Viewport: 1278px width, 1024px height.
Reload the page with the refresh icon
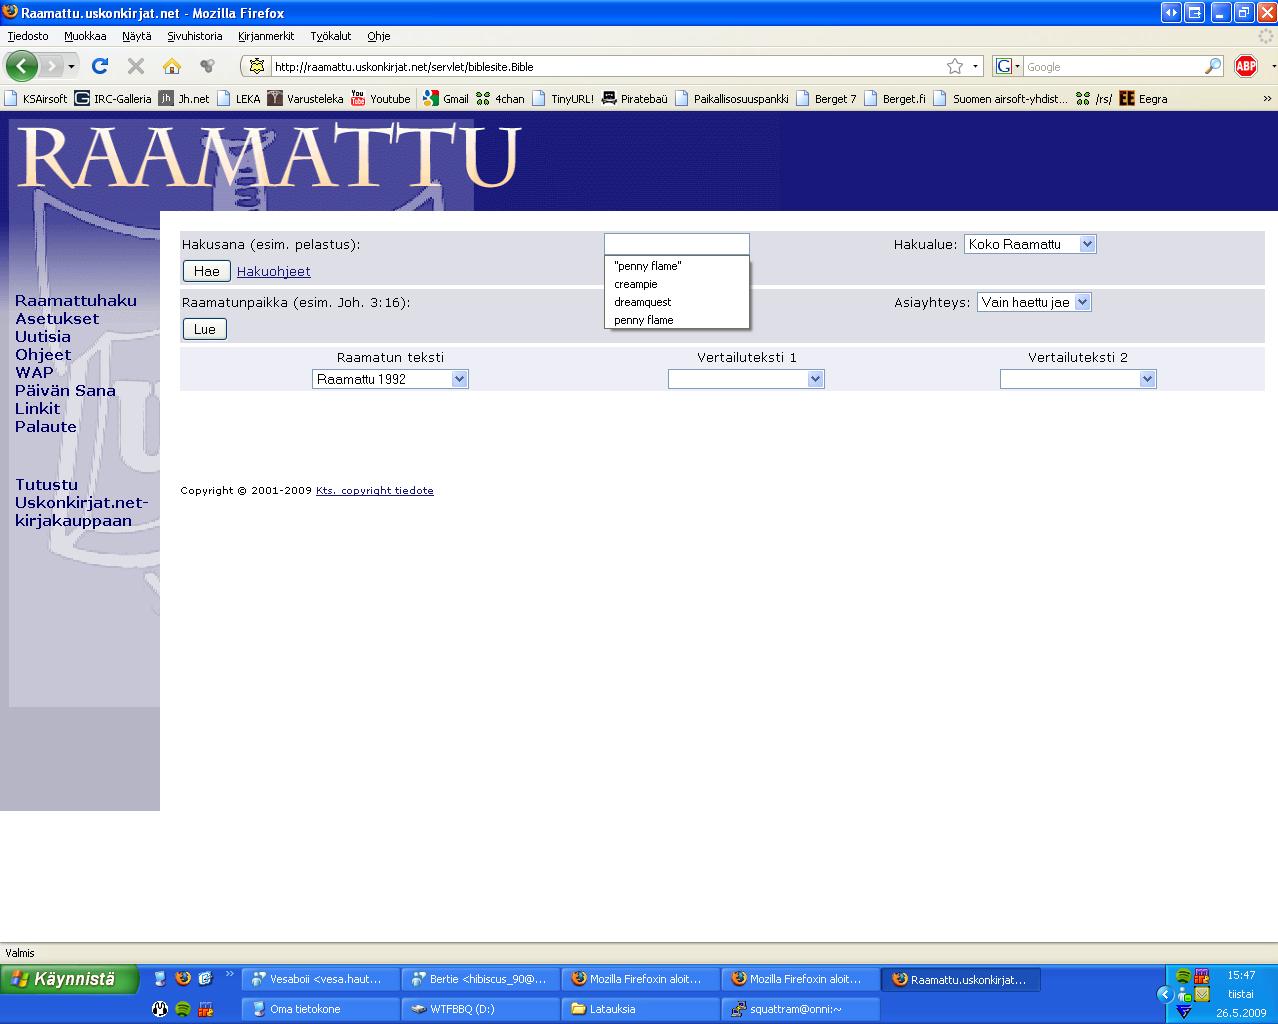pyautogui.click(x=99, y=67)
